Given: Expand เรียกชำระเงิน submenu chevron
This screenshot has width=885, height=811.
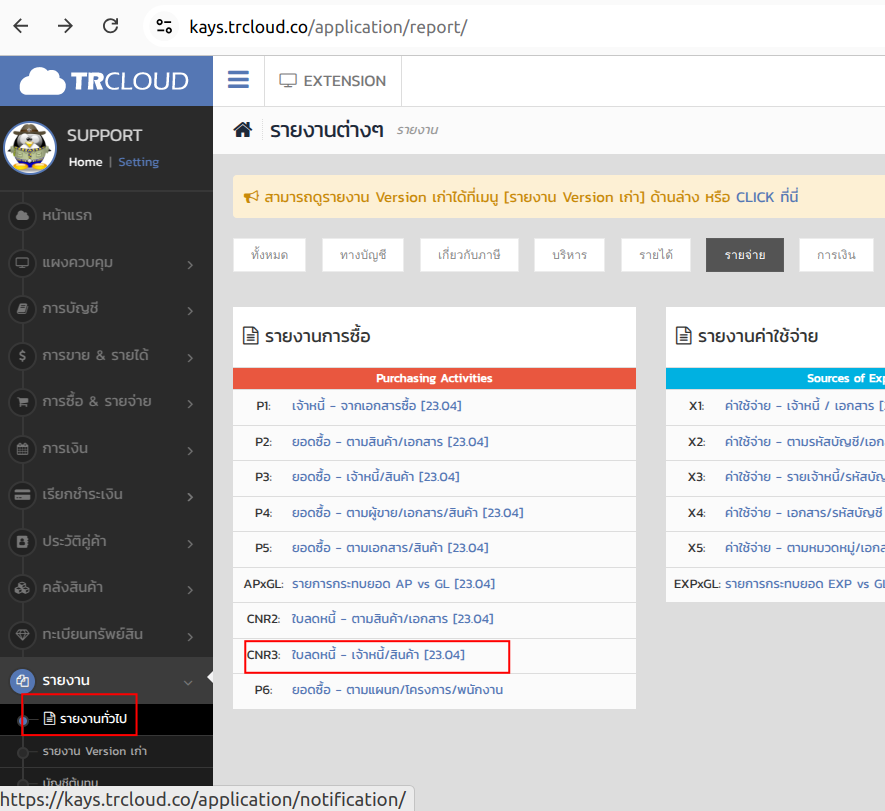Looking at the screenshot, I should [190, 497].
